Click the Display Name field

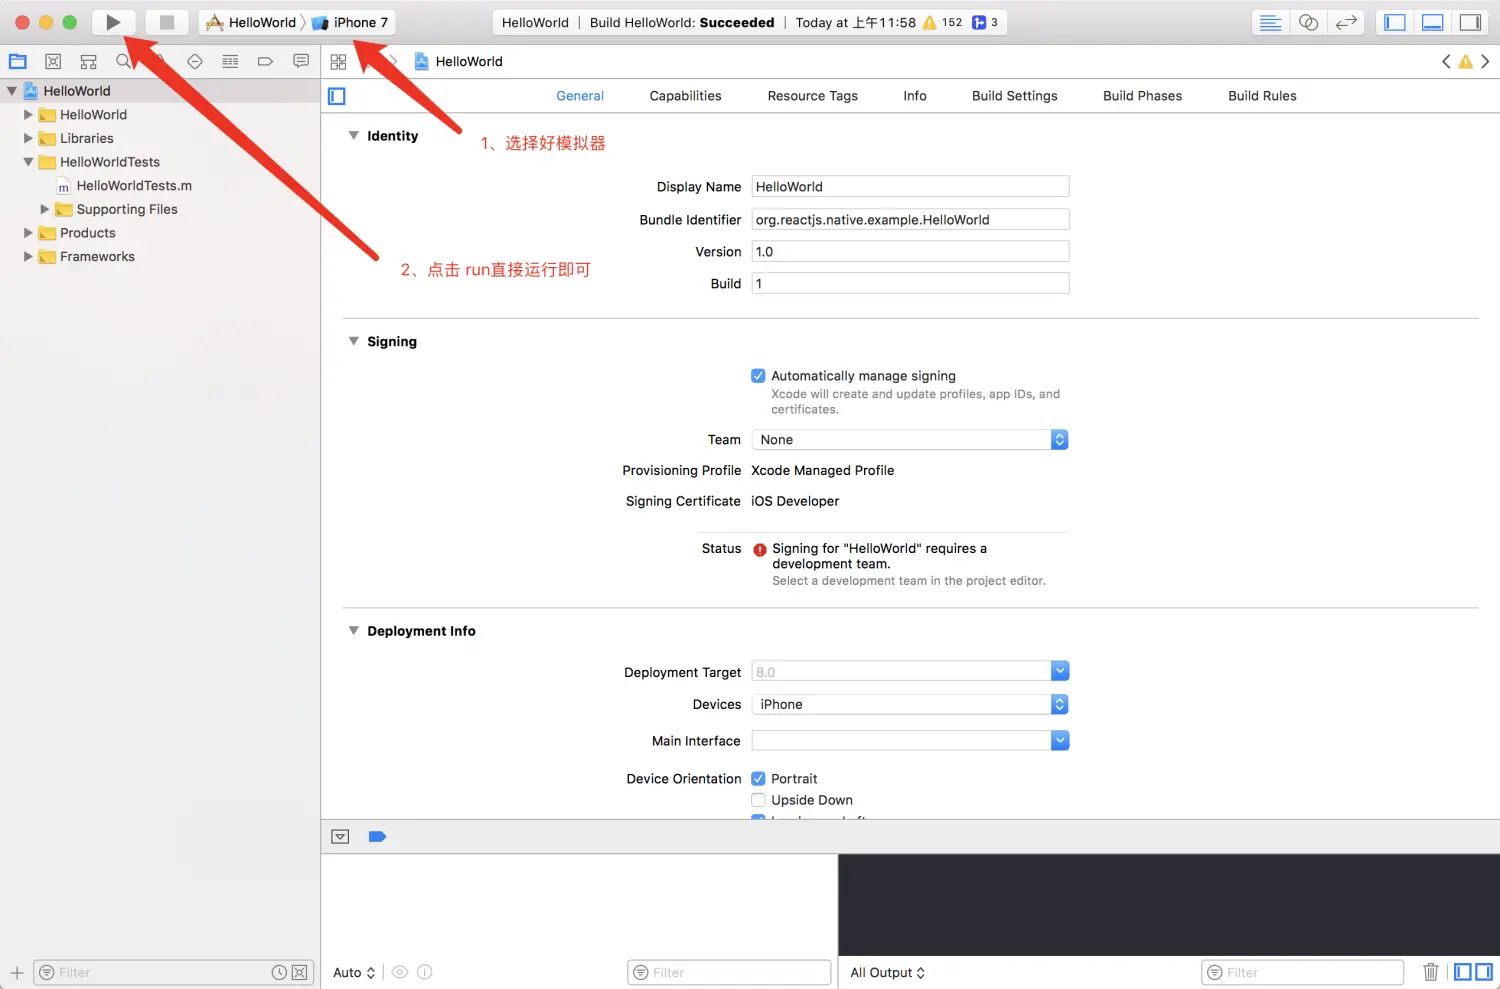pos(910,187)
